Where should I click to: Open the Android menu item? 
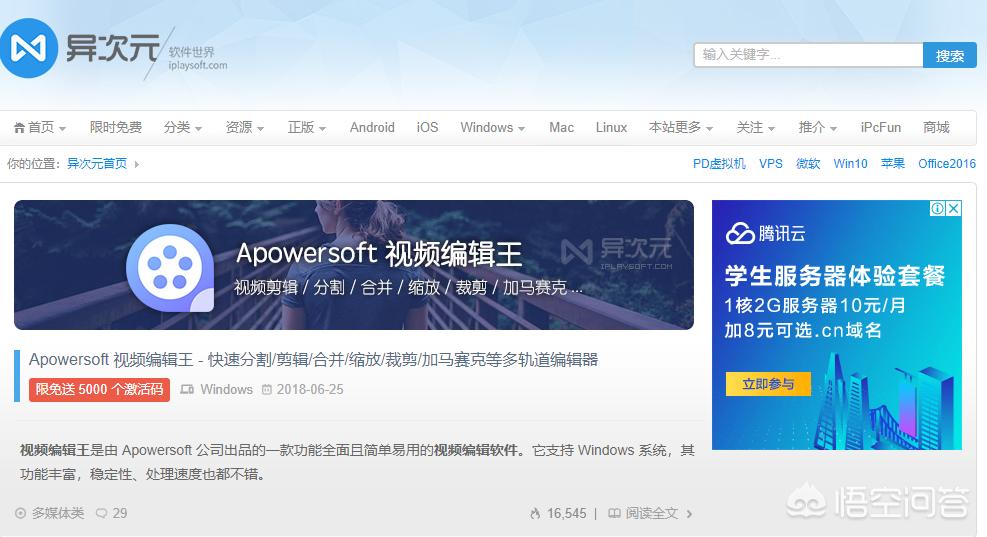coord(372,127)
